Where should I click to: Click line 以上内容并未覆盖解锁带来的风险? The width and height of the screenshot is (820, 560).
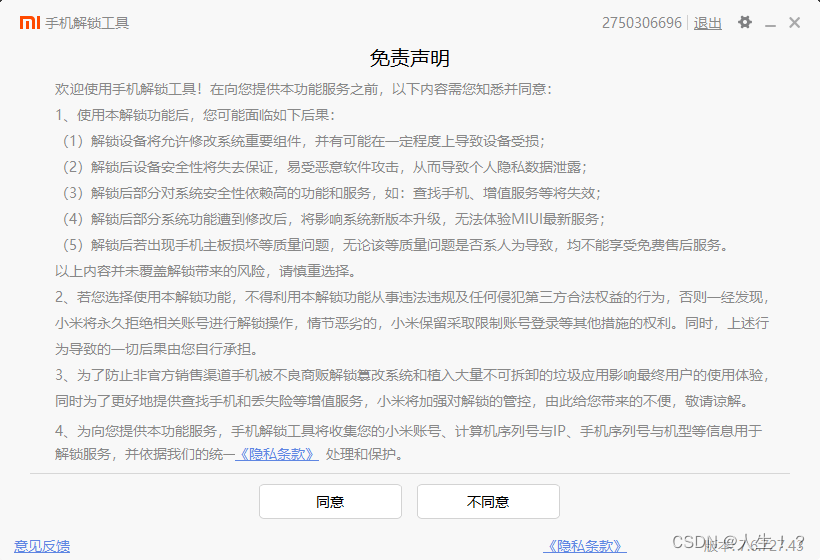[x=207, y=271]
